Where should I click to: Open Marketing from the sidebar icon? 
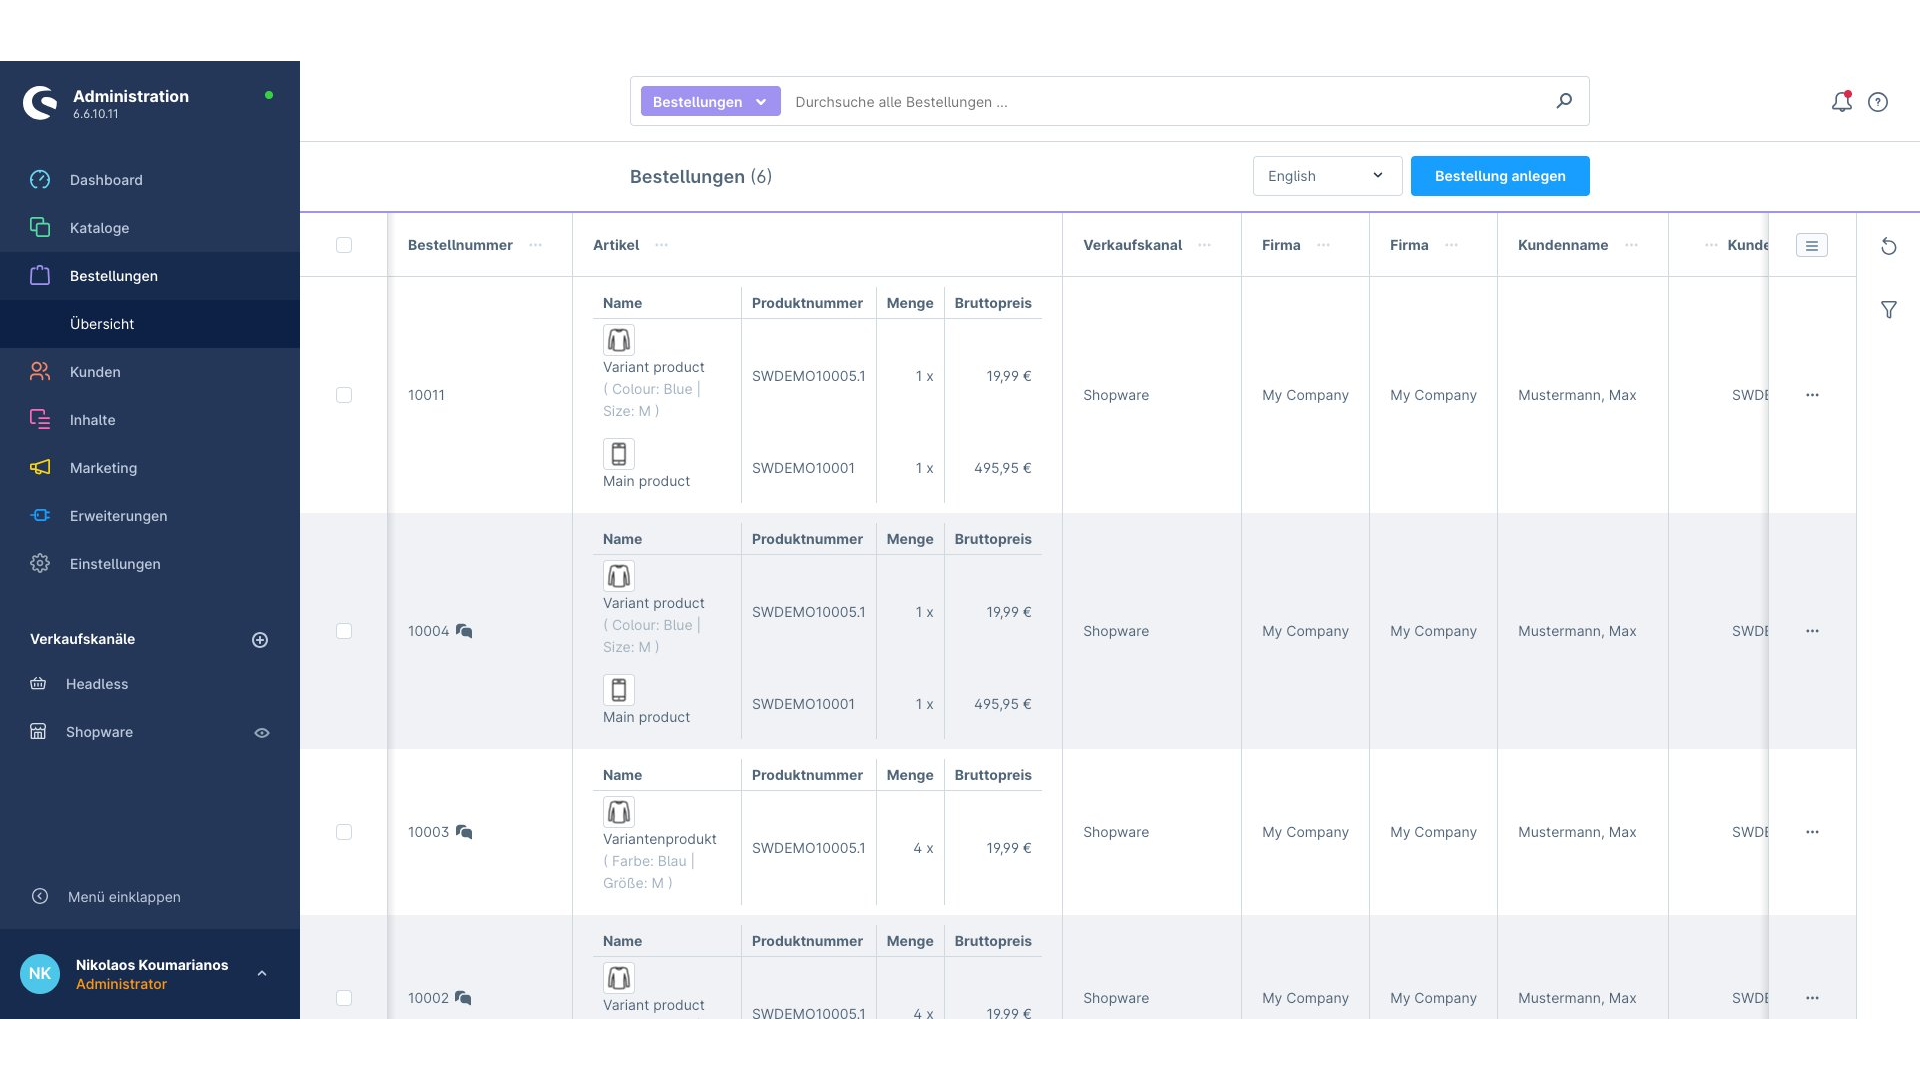(x=40, y=467)
